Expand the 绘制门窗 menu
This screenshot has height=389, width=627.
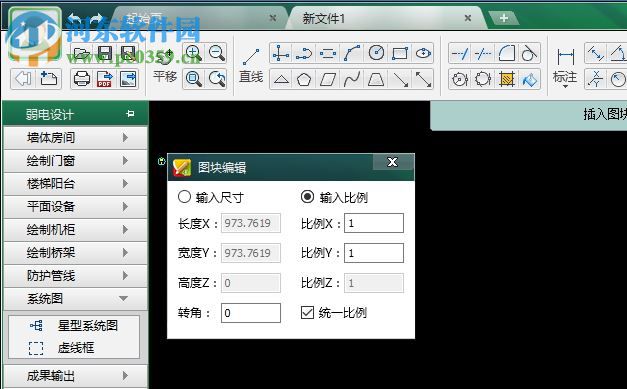[x=75, y=161]
